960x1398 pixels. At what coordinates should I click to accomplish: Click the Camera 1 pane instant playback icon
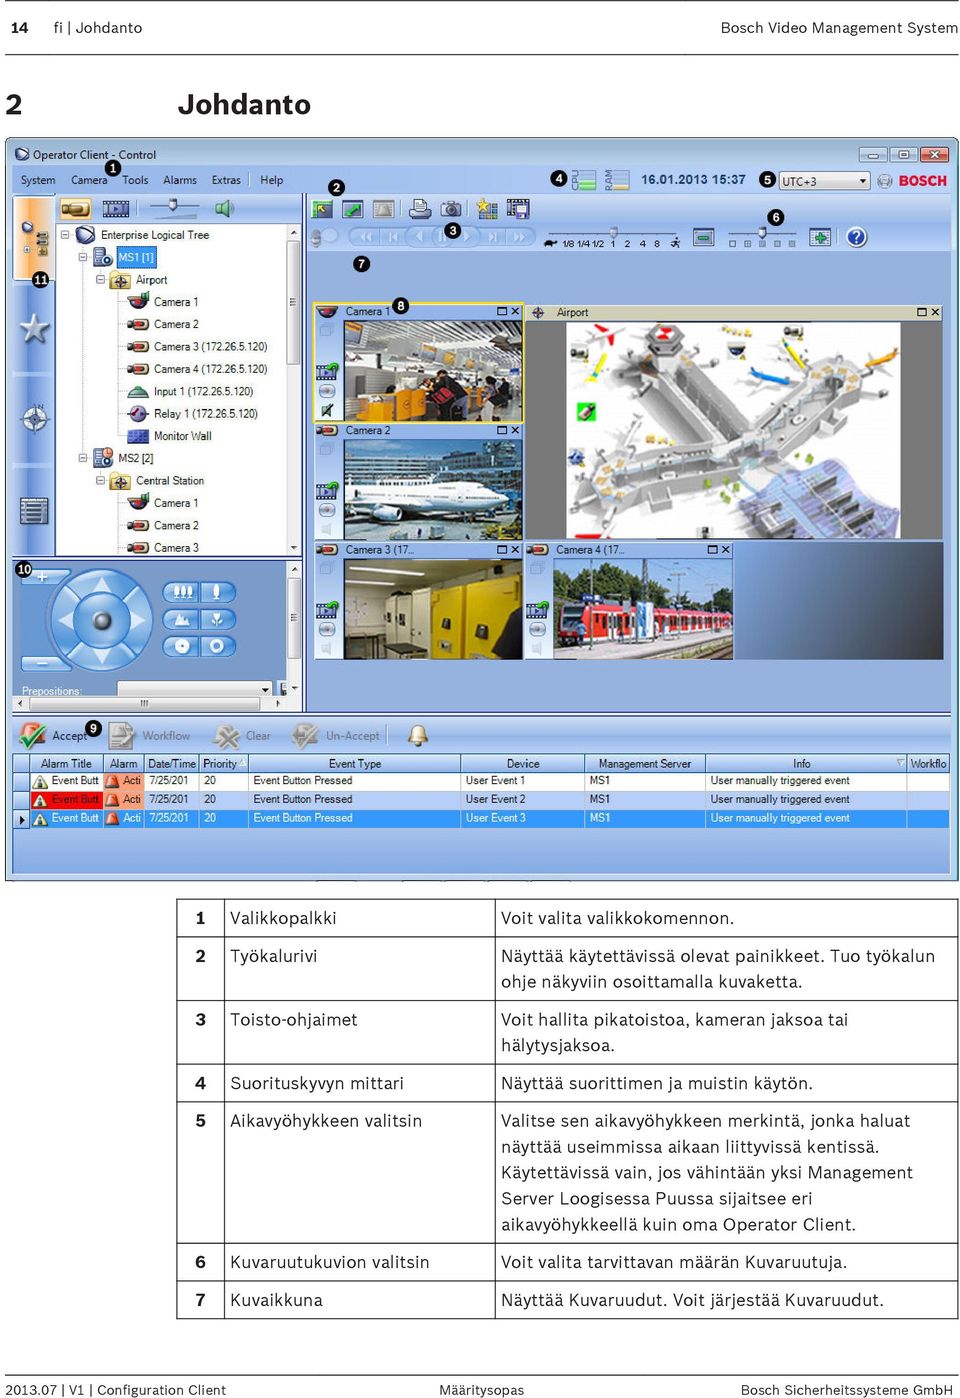coord(327,371)
